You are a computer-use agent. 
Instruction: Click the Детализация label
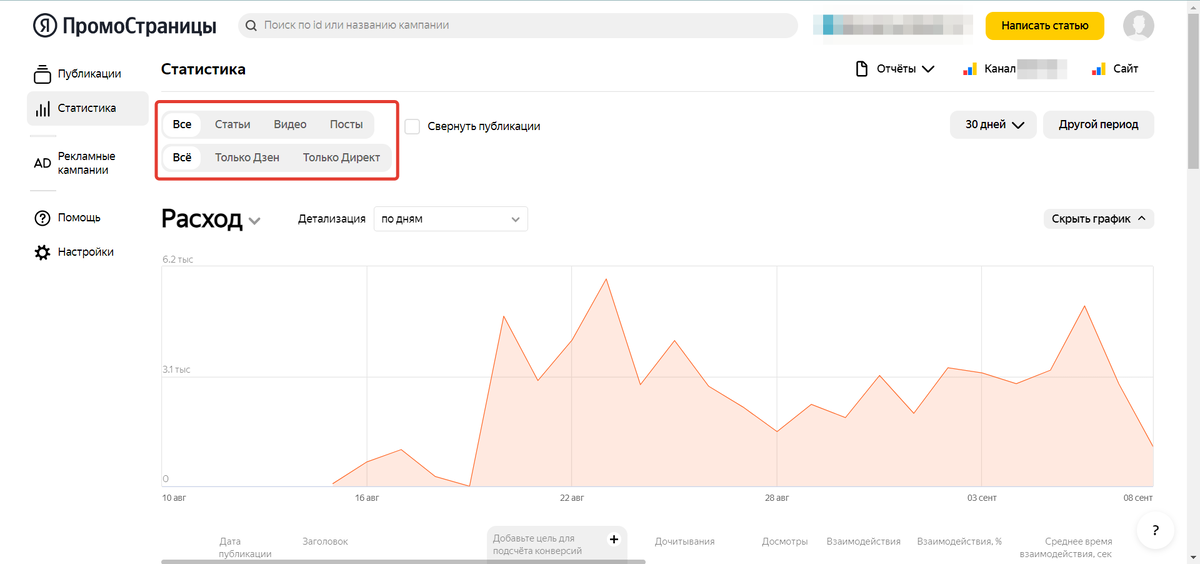pyautogui.click(x=332, y=219)
